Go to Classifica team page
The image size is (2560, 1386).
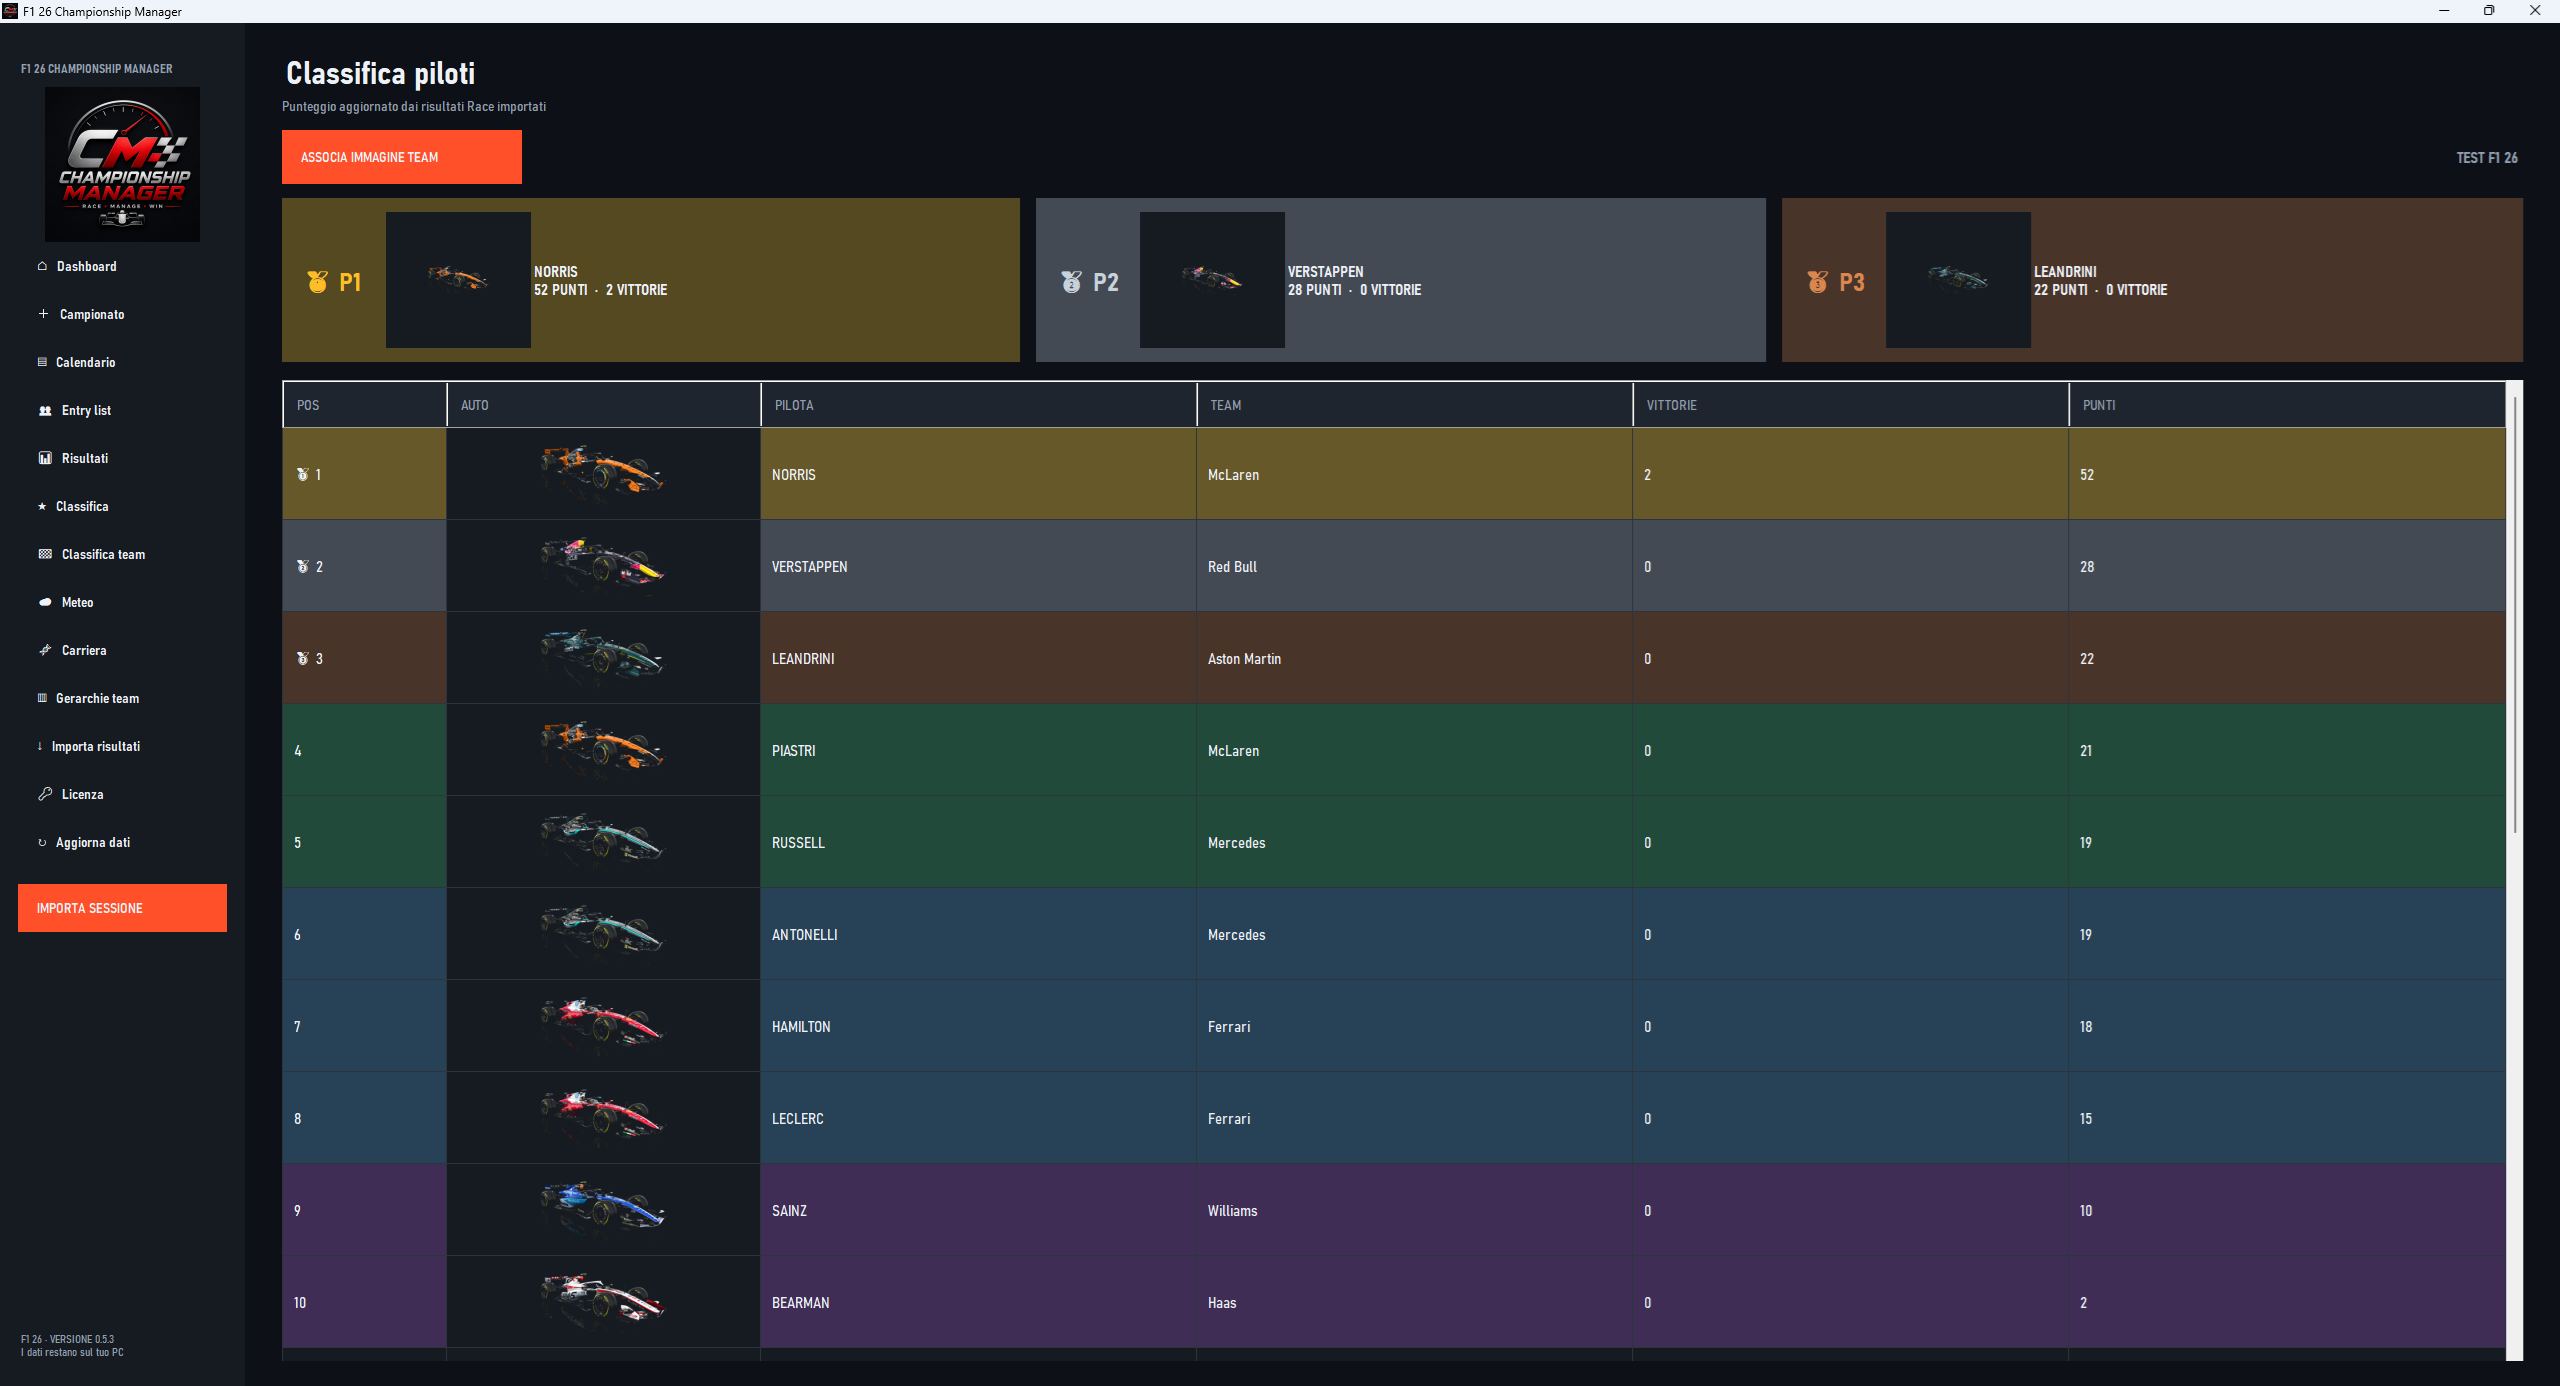(x=103, y=555)
